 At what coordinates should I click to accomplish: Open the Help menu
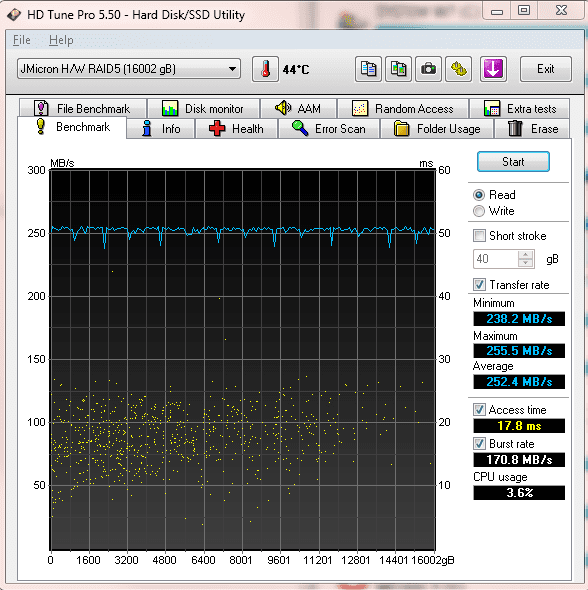point(61,40)
